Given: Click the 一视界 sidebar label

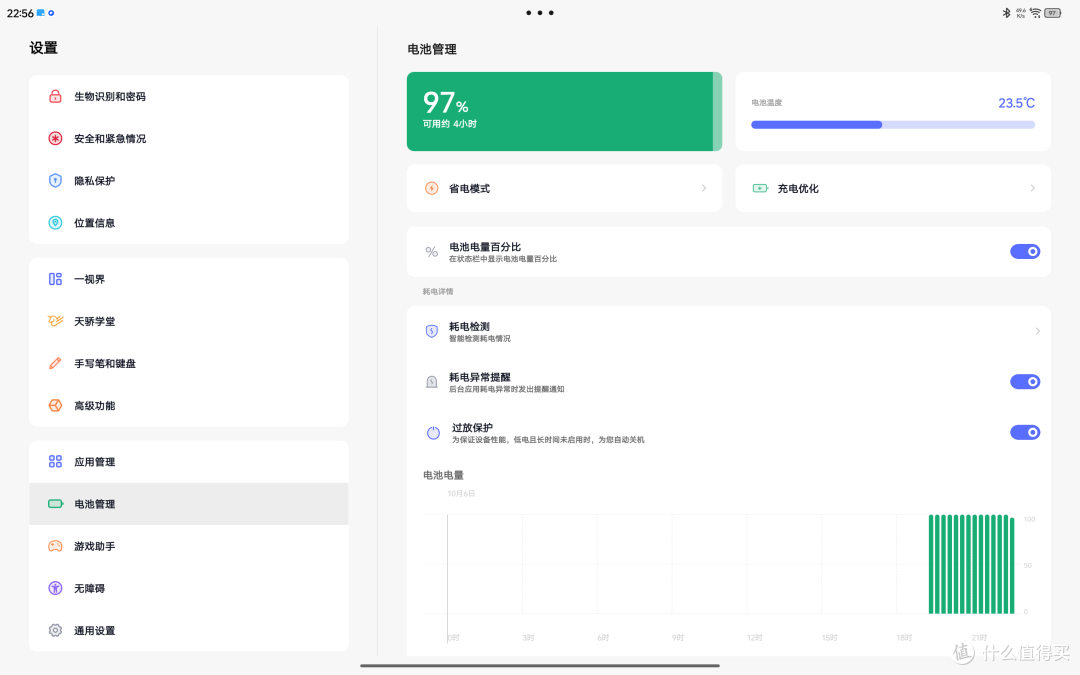Looking at the screenshot, I should 90,279.
